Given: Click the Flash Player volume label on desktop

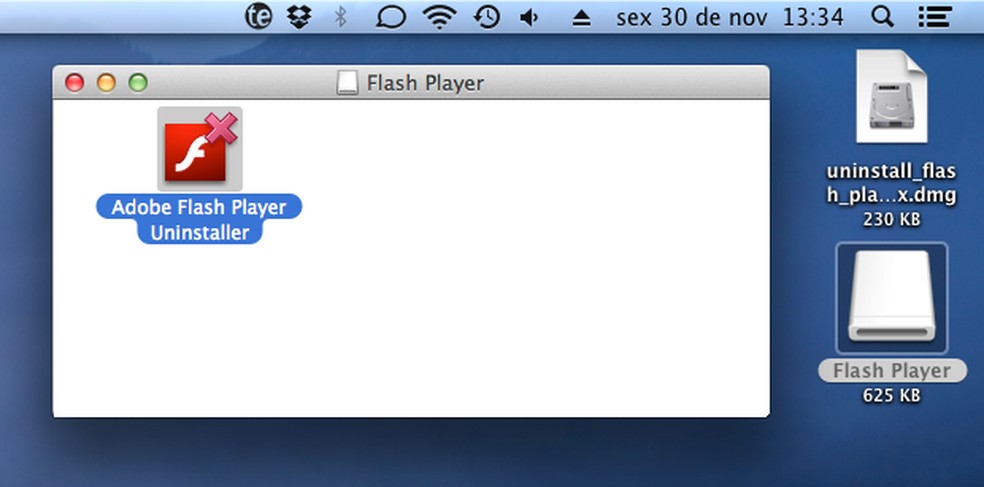Looking at the screenshot, I should [892, 371].
